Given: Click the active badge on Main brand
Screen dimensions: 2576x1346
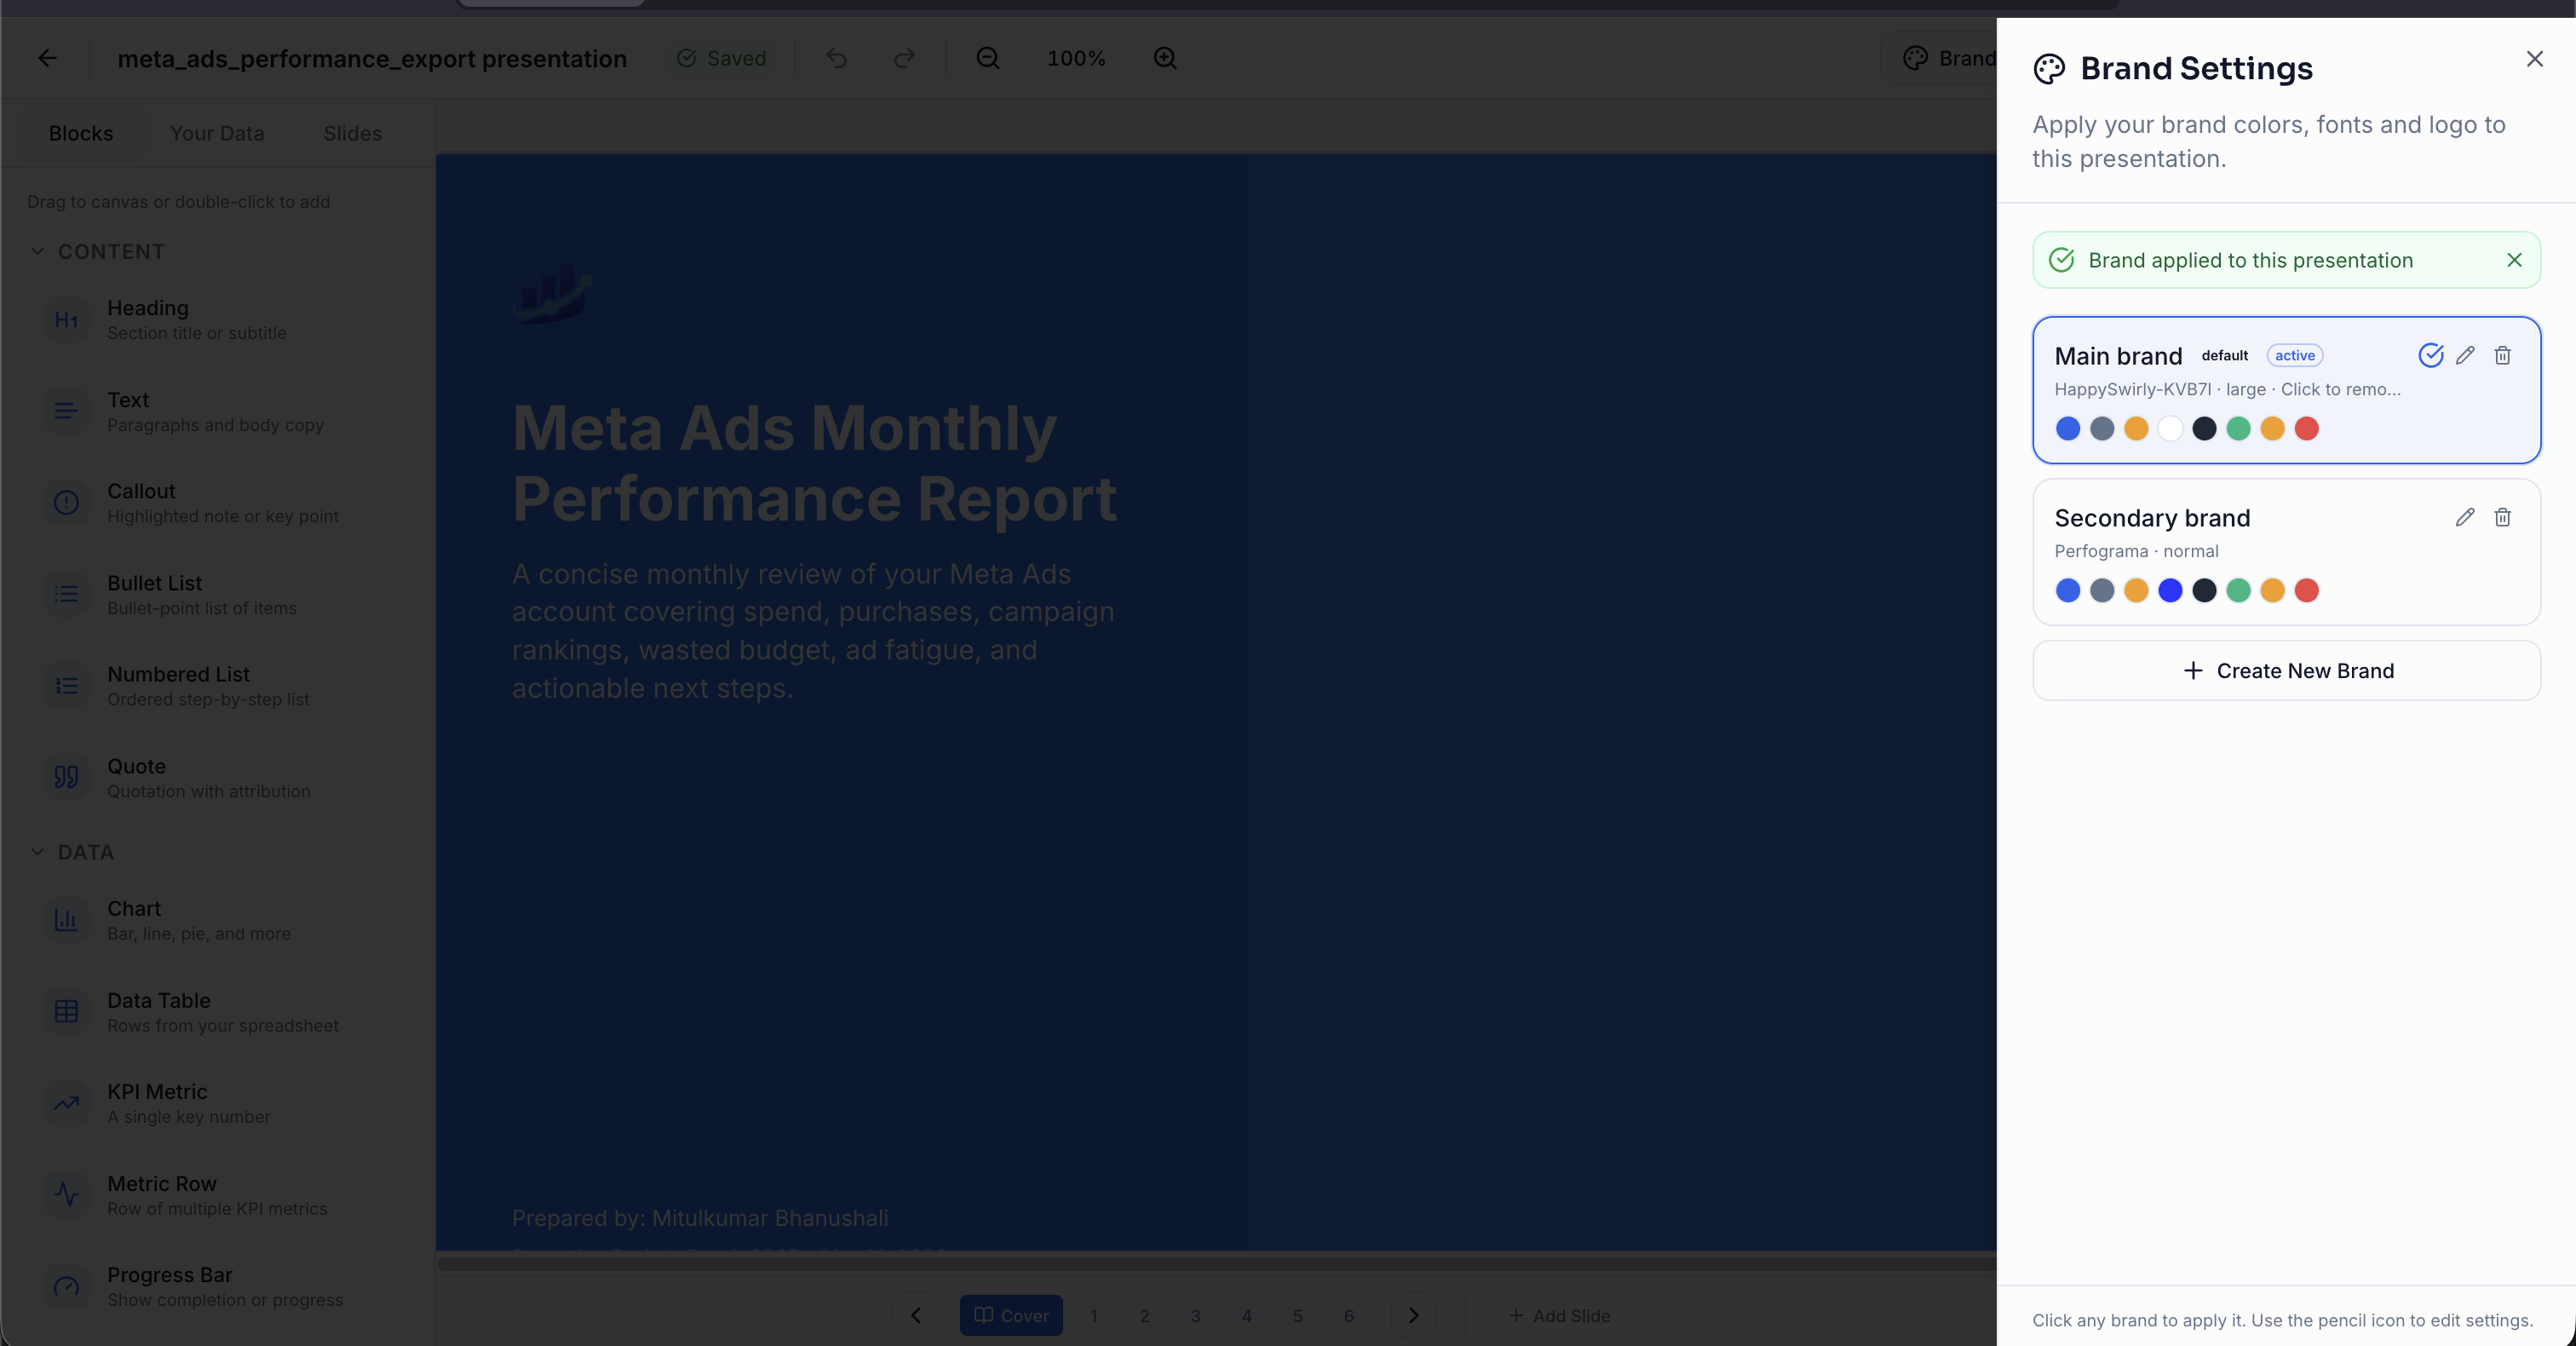Looking at the screenshot, I should [2294, 355].
